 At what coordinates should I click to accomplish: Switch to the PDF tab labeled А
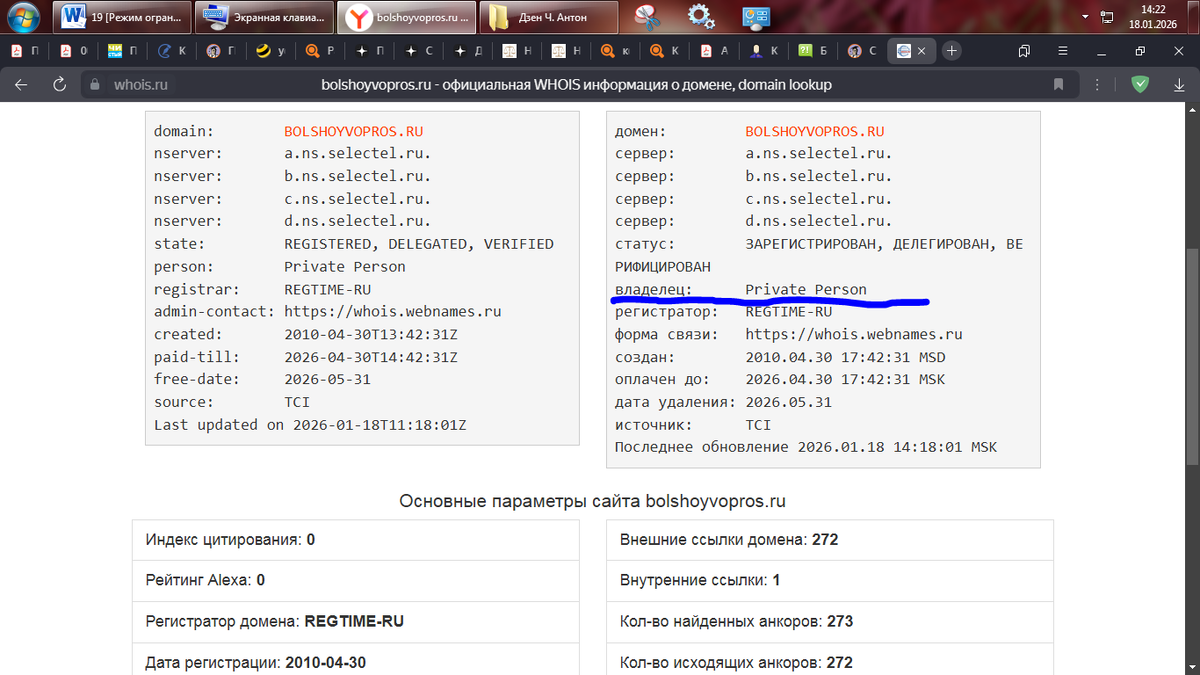click(713, 50)
